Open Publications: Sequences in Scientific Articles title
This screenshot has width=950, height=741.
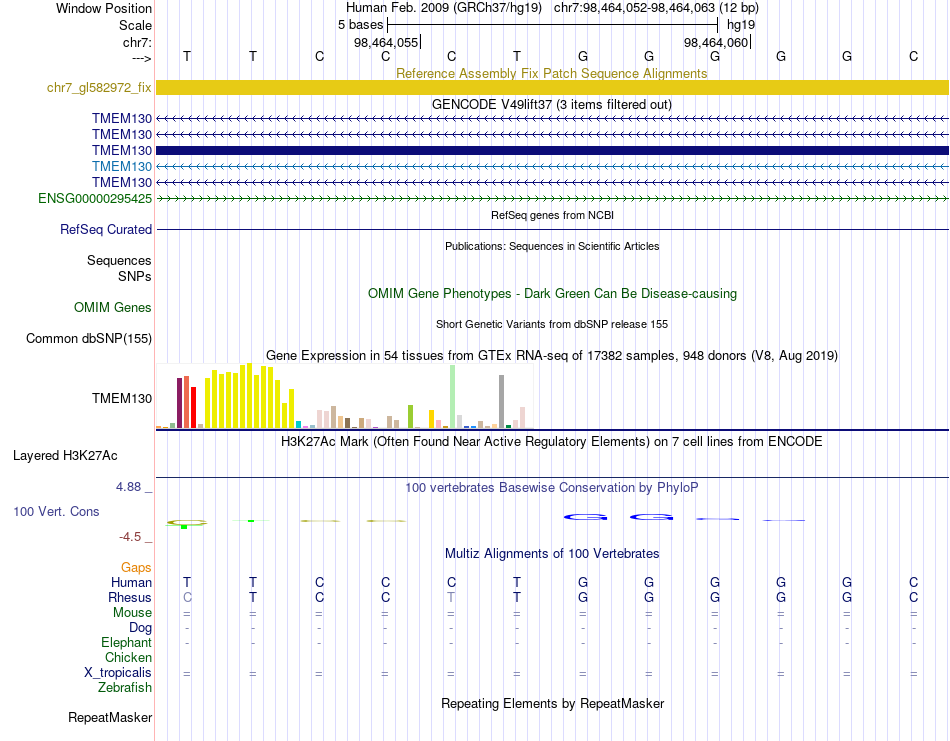[x=552, y=246]
